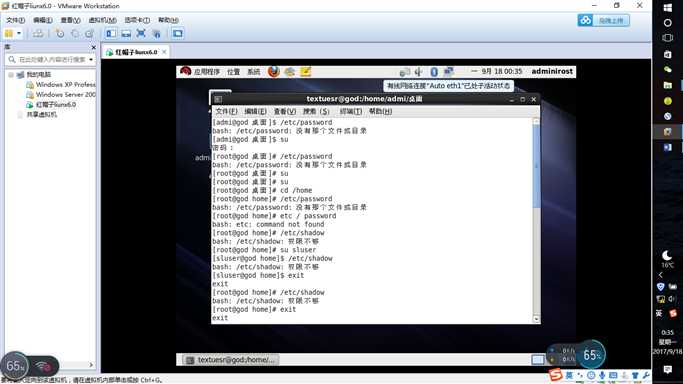The width and height of the screenshot is (683, 384).
Task: Click the Sogou input S logo icon
Action: click(x=556, y=374)
